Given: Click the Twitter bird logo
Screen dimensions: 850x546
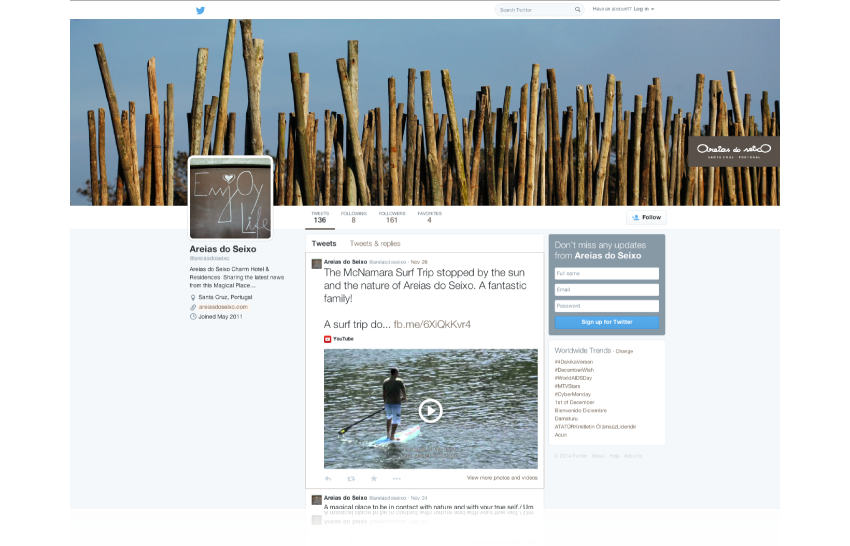Looking at the screenshot, I should (200, 10).
